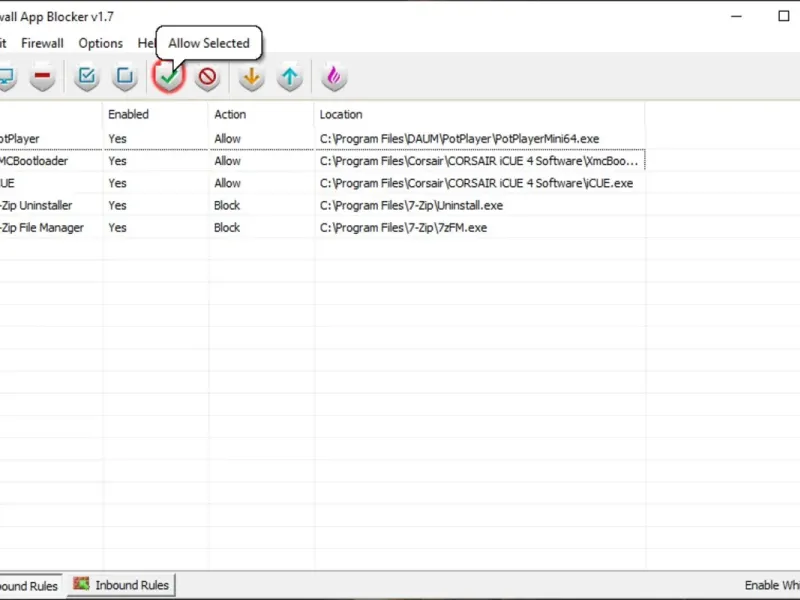
Task: Click Yes in the 7-Zip File Manager row
Action: pyautogui.click(x=117, y=228)
